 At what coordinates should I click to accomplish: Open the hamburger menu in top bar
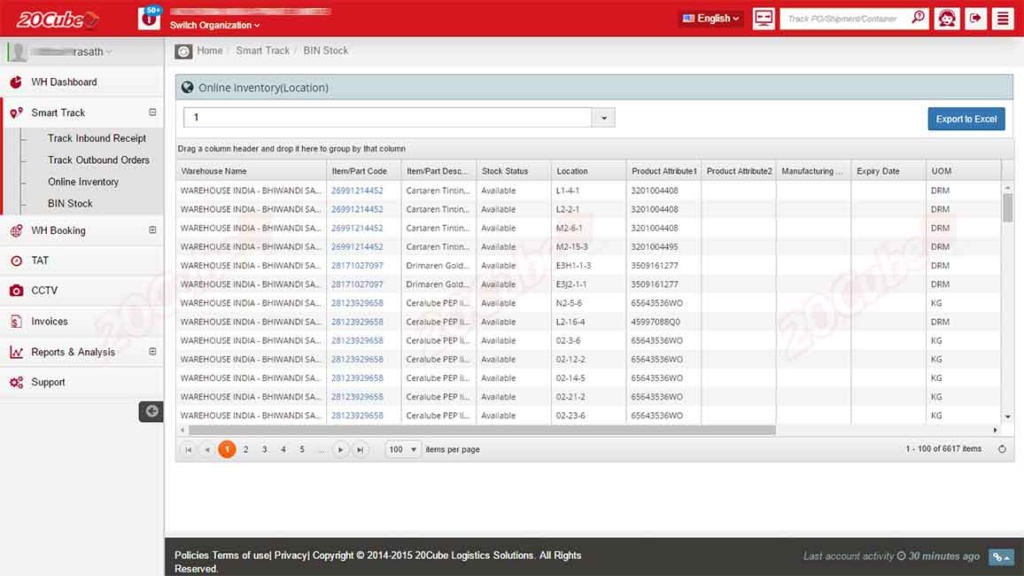1002,19
